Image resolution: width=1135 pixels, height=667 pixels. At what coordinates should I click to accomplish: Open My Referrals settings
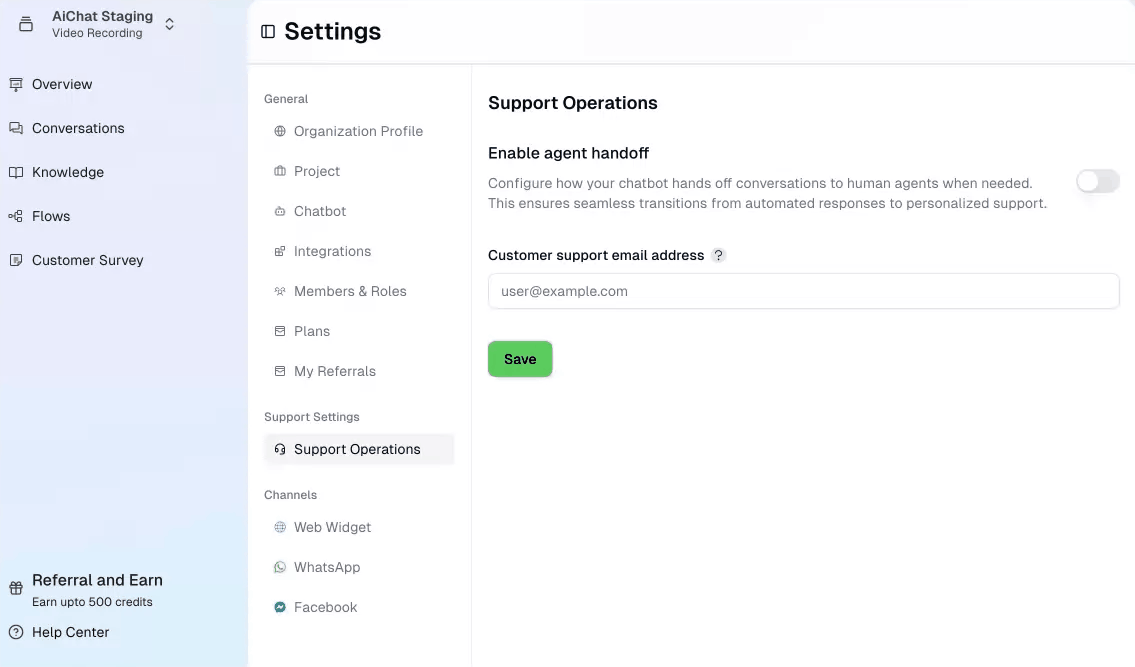coord(334,372)
